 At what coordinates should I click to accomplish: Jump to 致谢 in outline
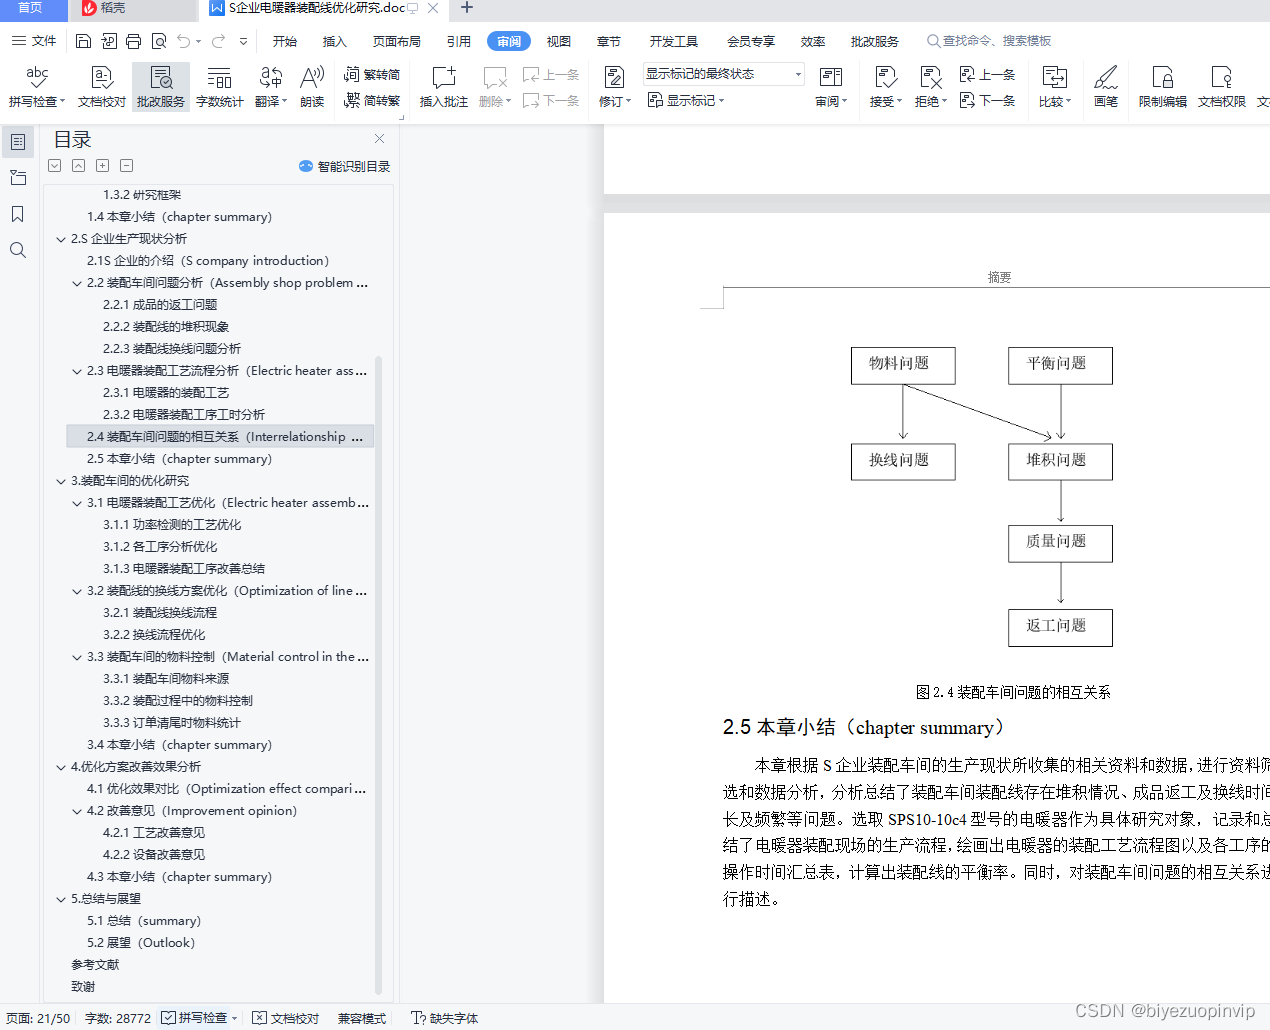(83, 987)
